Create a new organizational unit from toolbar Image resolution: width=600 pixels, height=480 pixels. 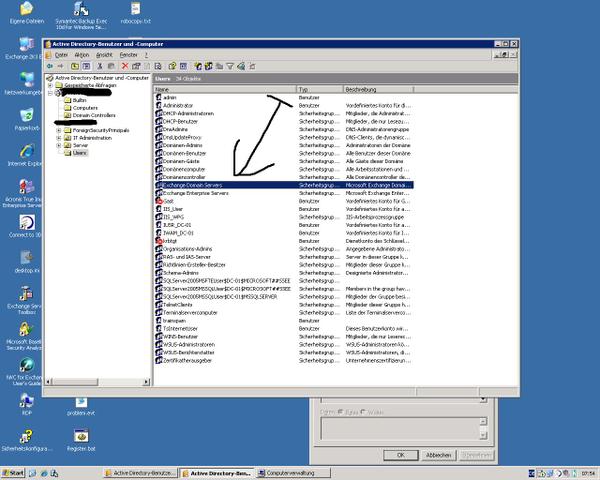(219, 66)
